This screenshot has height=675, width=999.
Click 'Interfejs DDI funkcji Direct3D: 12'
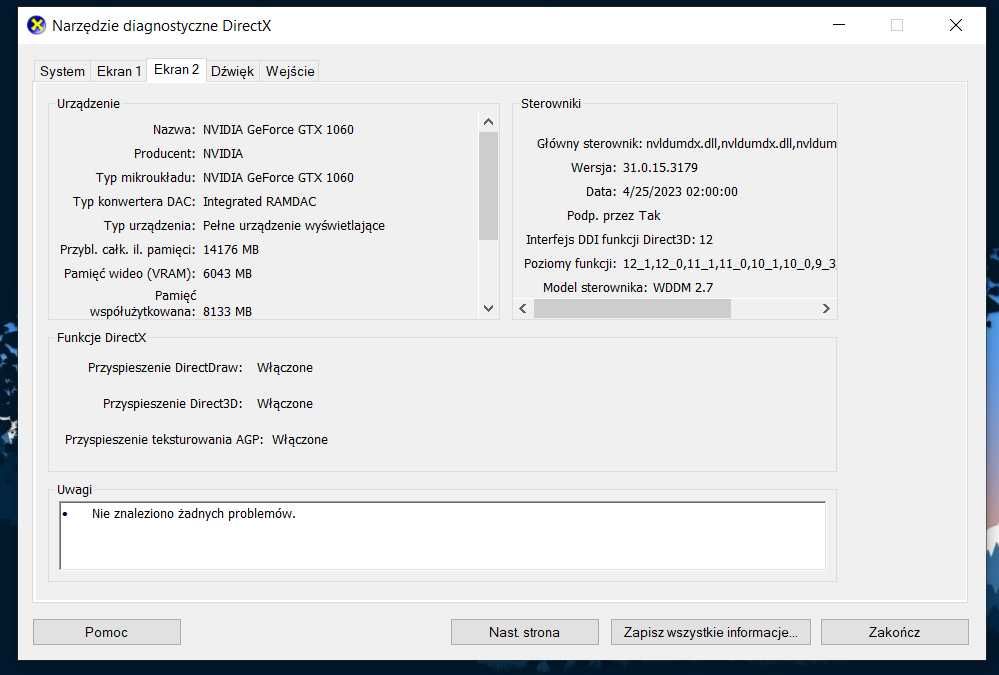(x=619, y=240)
